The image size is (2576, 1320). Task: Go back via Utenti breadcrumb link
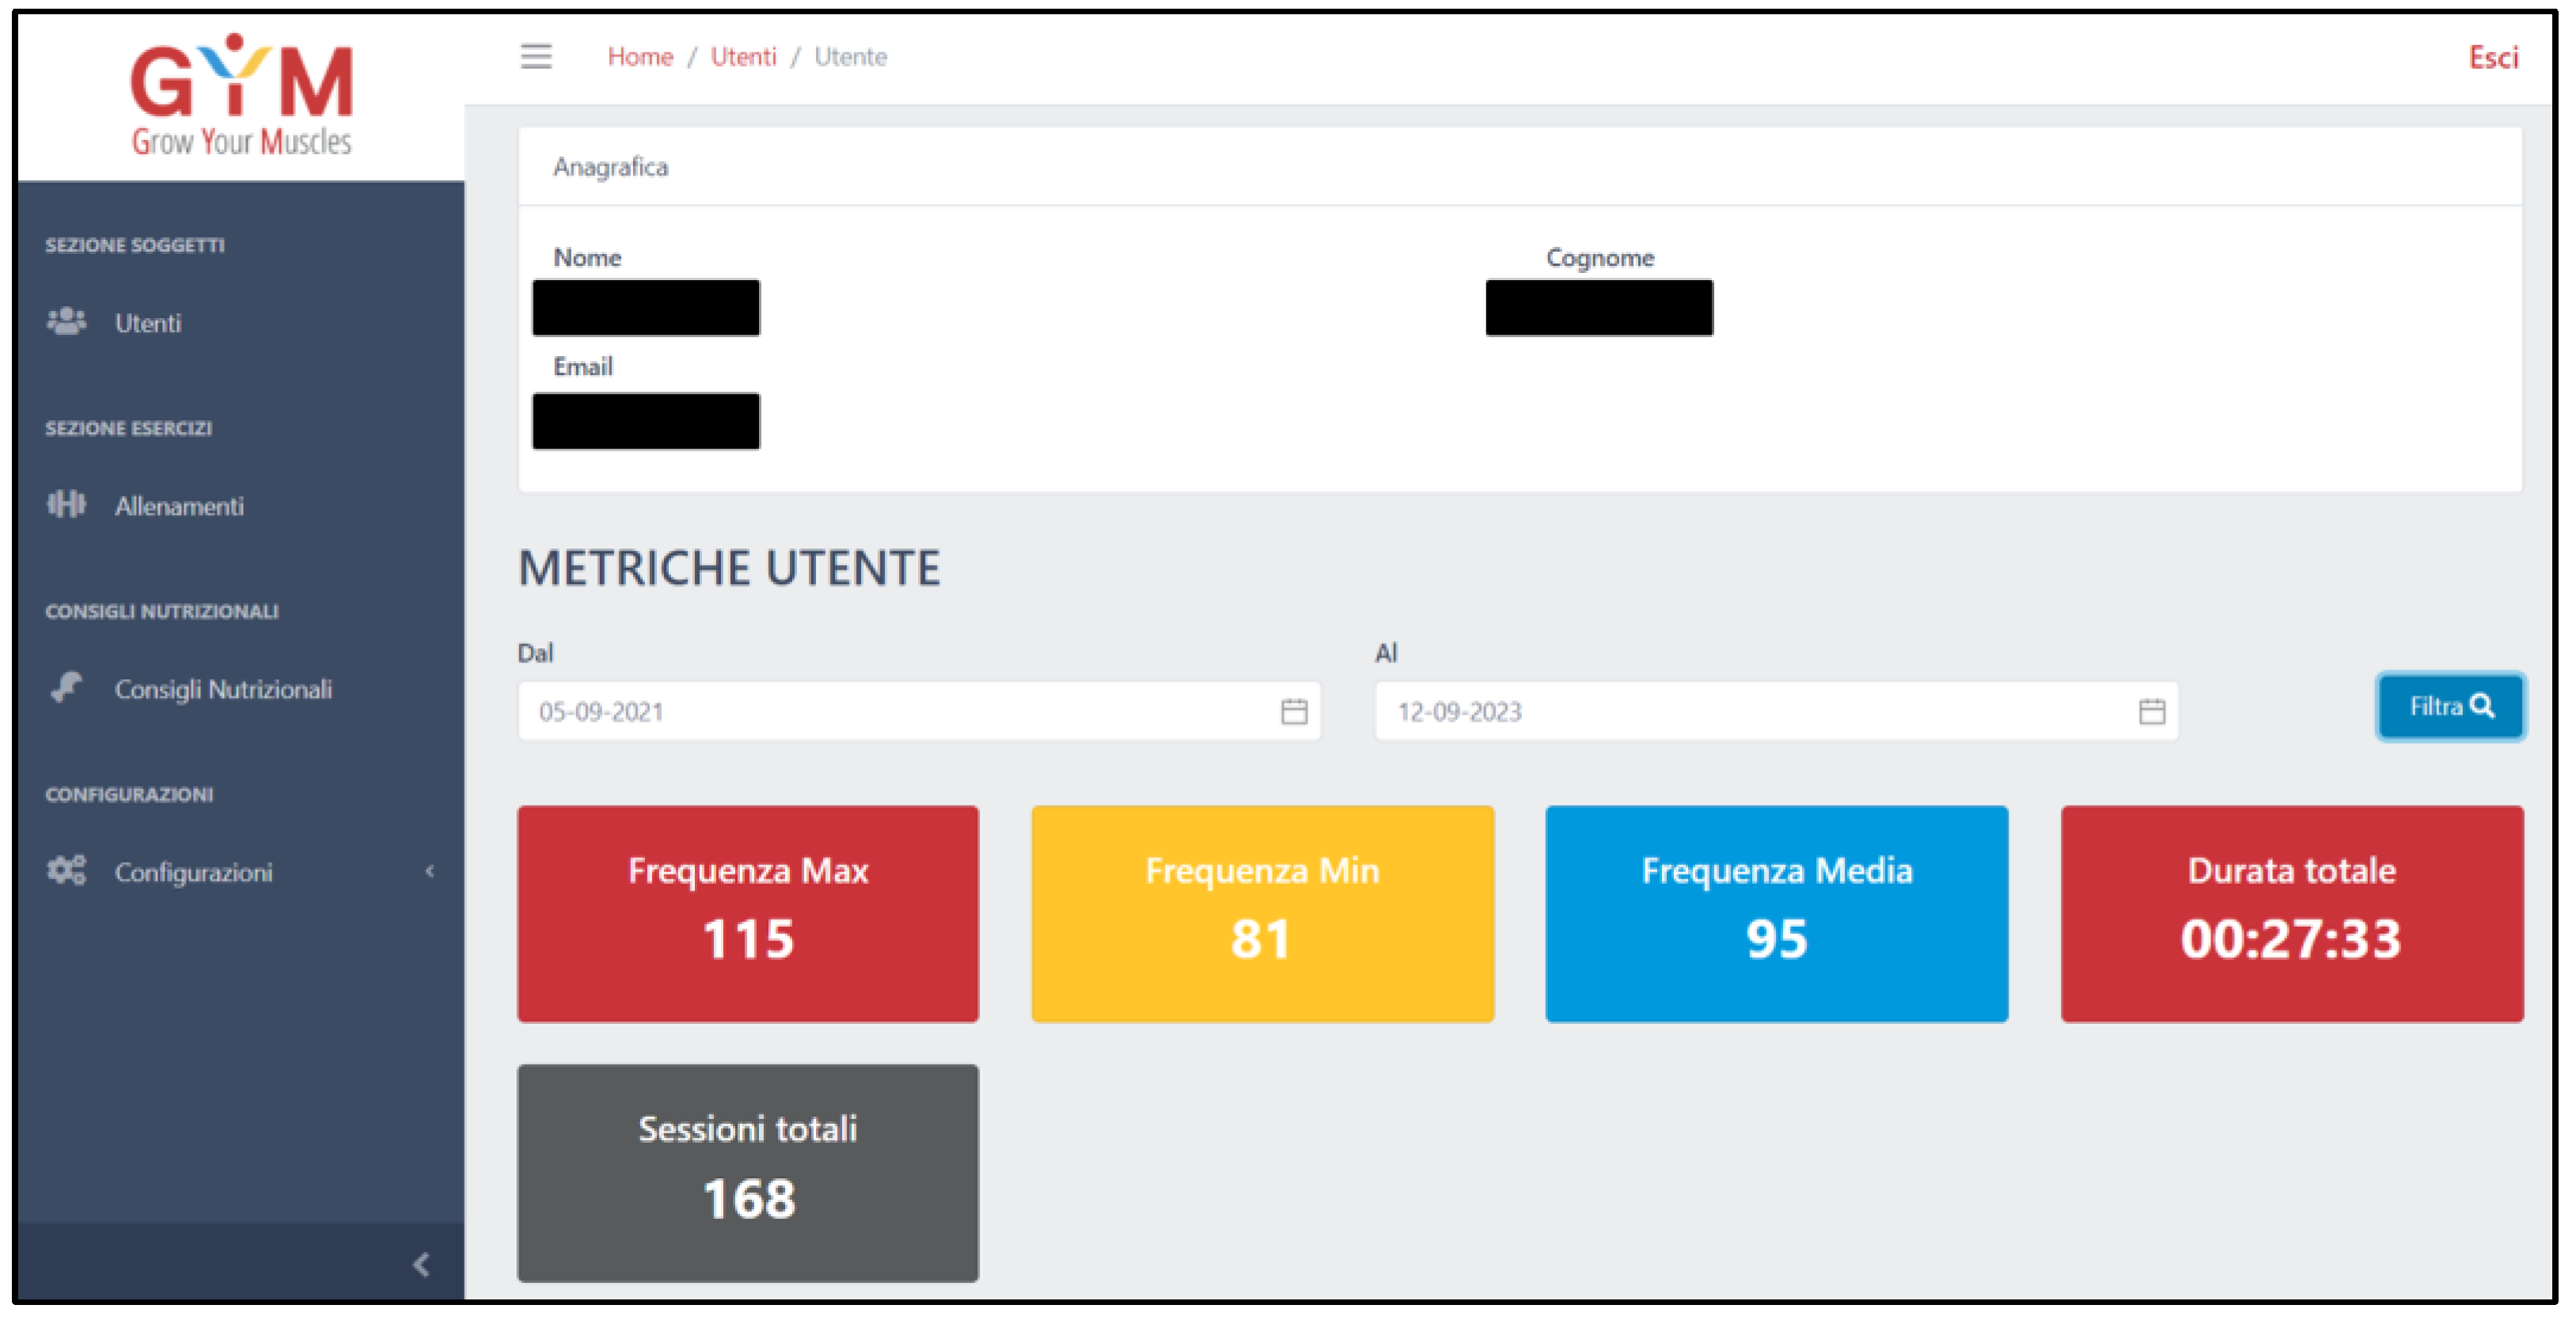[743, 57]
